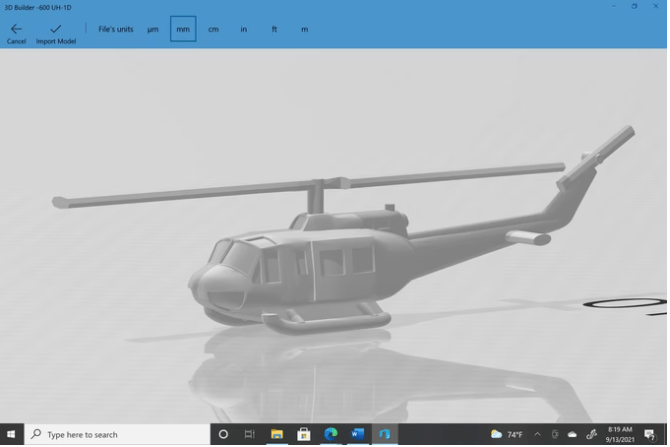Image resolution: width=670 pixels, height=447 pixels.
Task: Open the weather widget showing 74°F
Action: point(507,435)
